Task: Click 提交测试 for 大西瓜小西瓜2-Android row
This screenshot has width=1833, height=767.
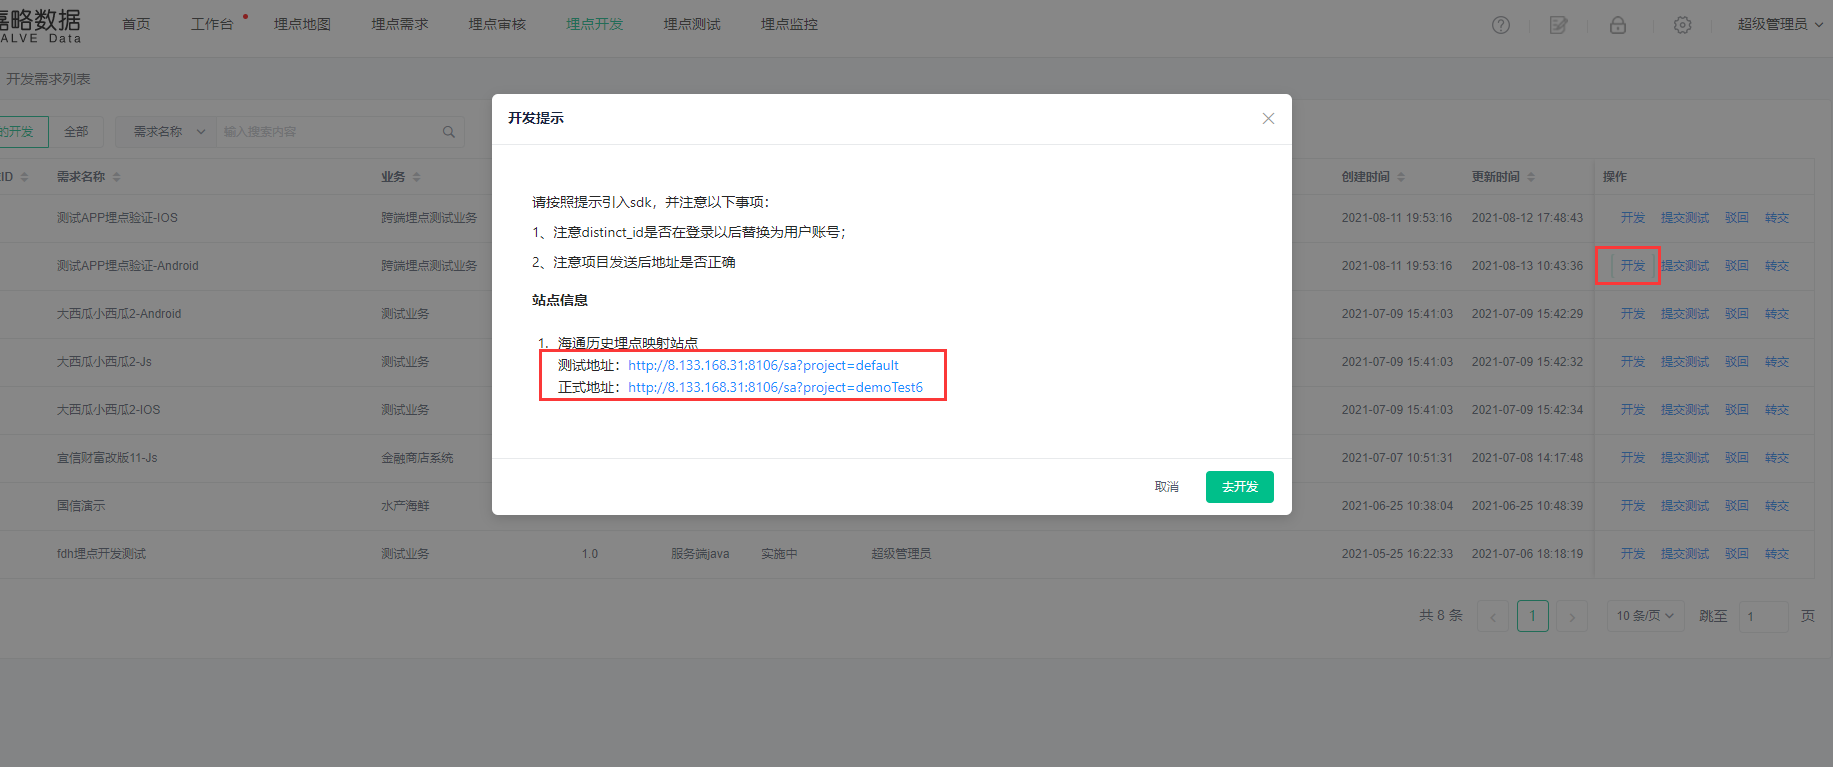Action: (x=1685, y=314)
